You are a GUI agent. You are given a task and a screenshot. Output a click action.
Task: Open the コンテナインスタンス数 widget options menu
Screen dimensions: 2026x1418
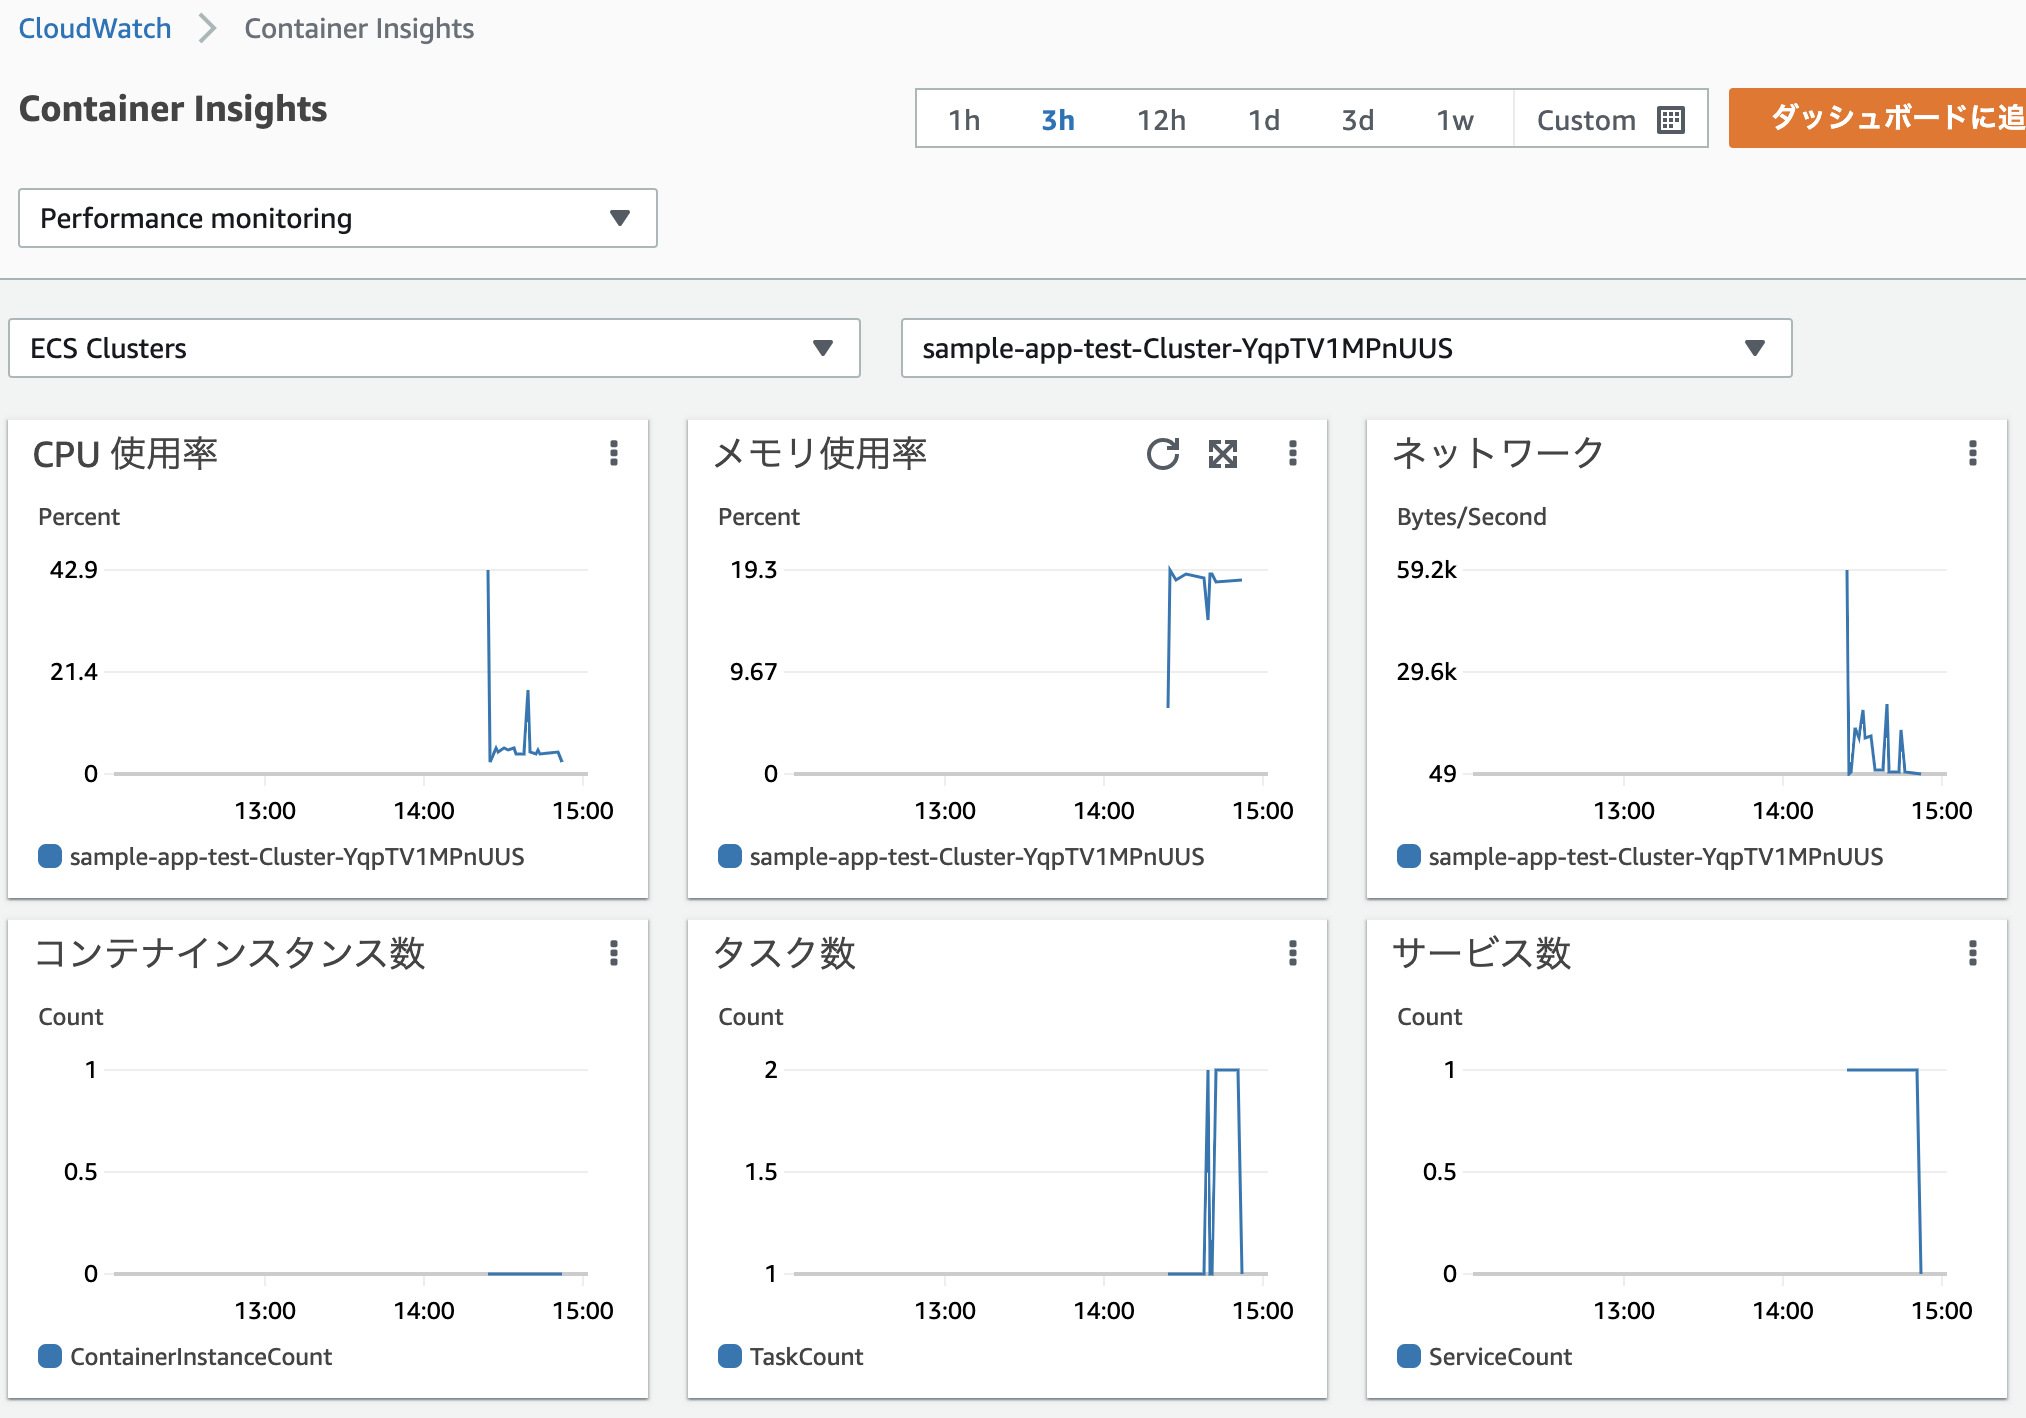pyautogui.click(x=613, y=955)
